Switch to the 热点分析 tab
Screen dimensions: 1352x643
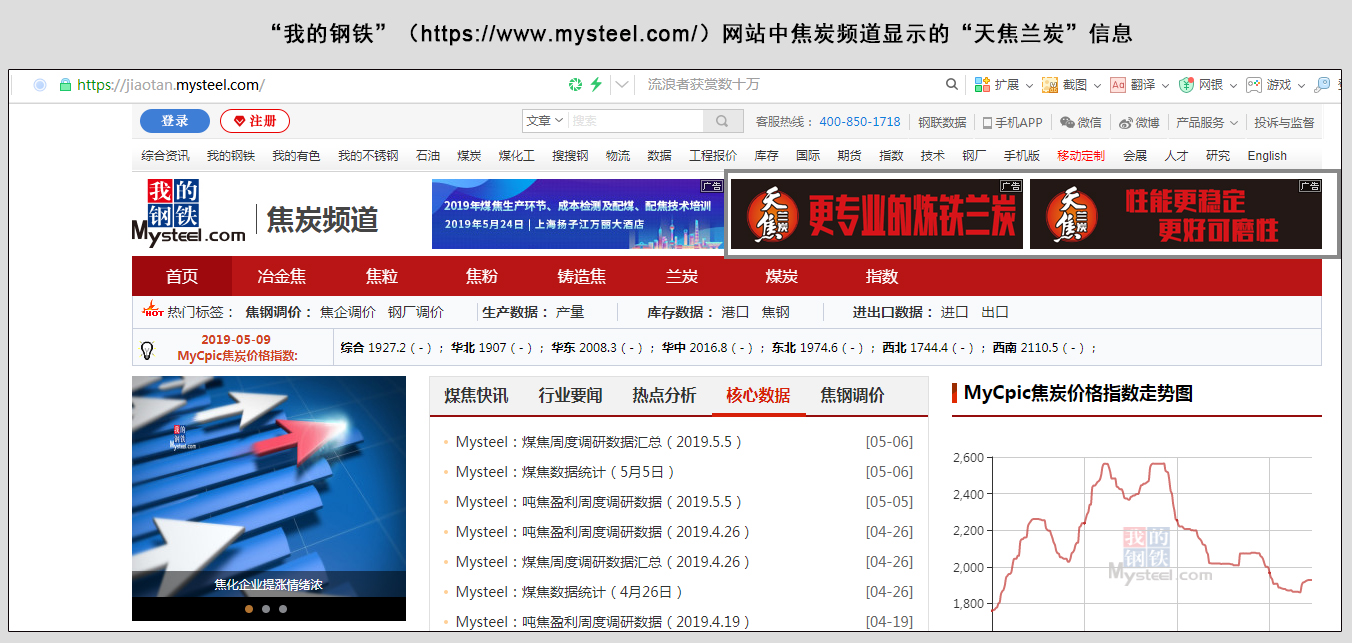coord(664,395)
